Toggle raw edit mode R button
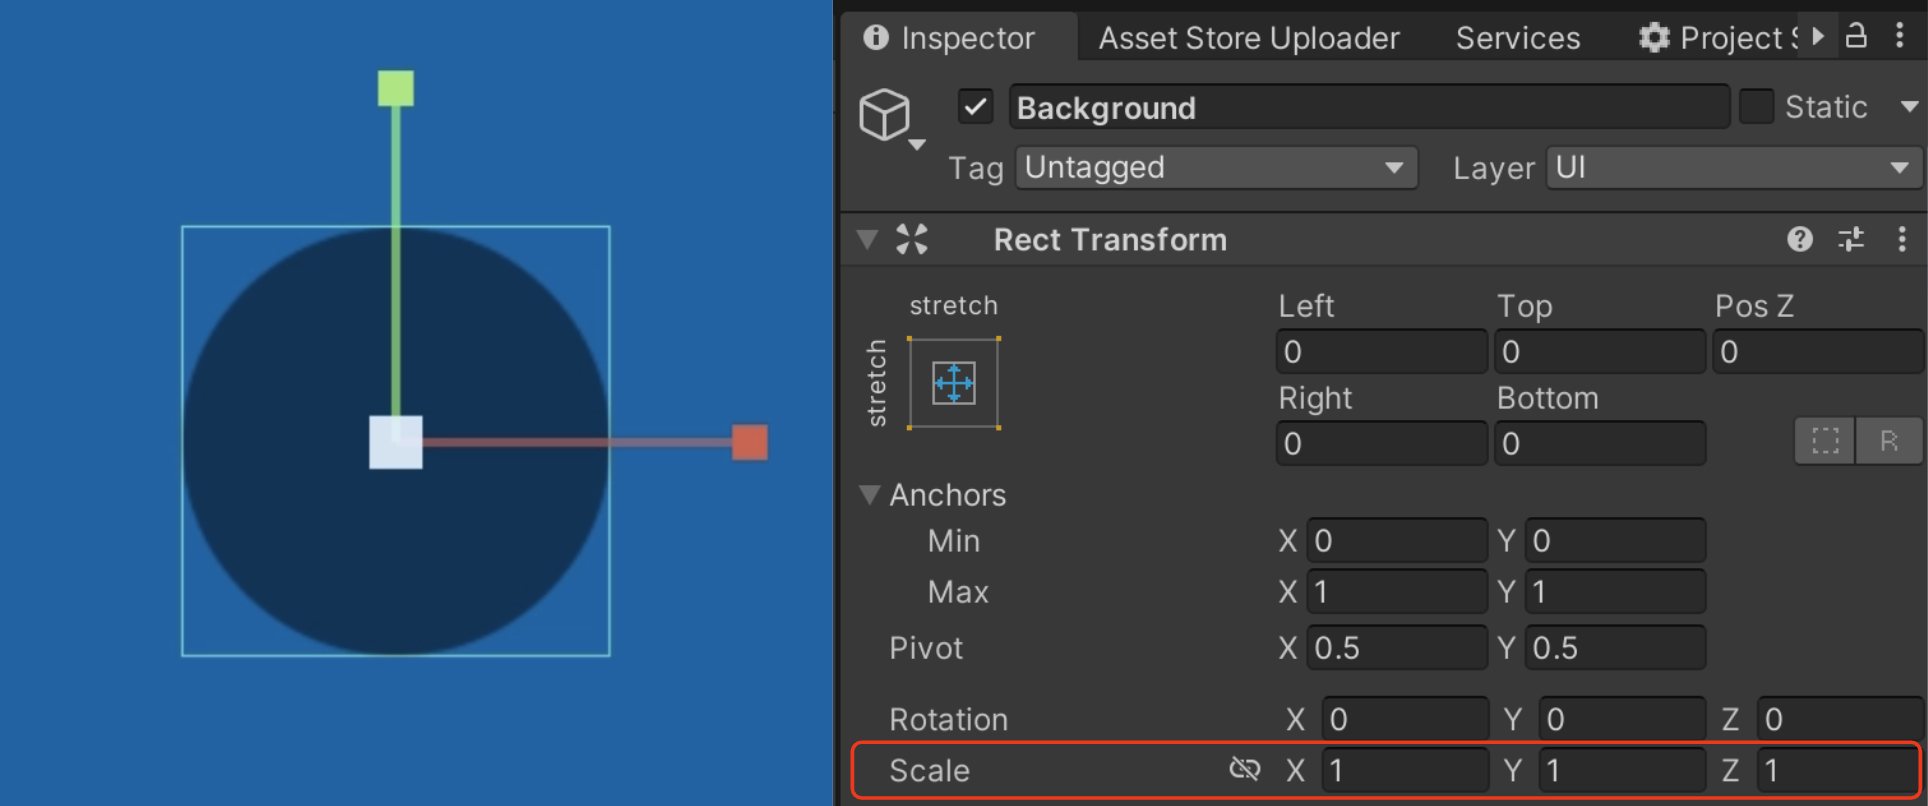Image resolution: width=1928 pixels, height=806 pixels. click(x=1888, y=441)
